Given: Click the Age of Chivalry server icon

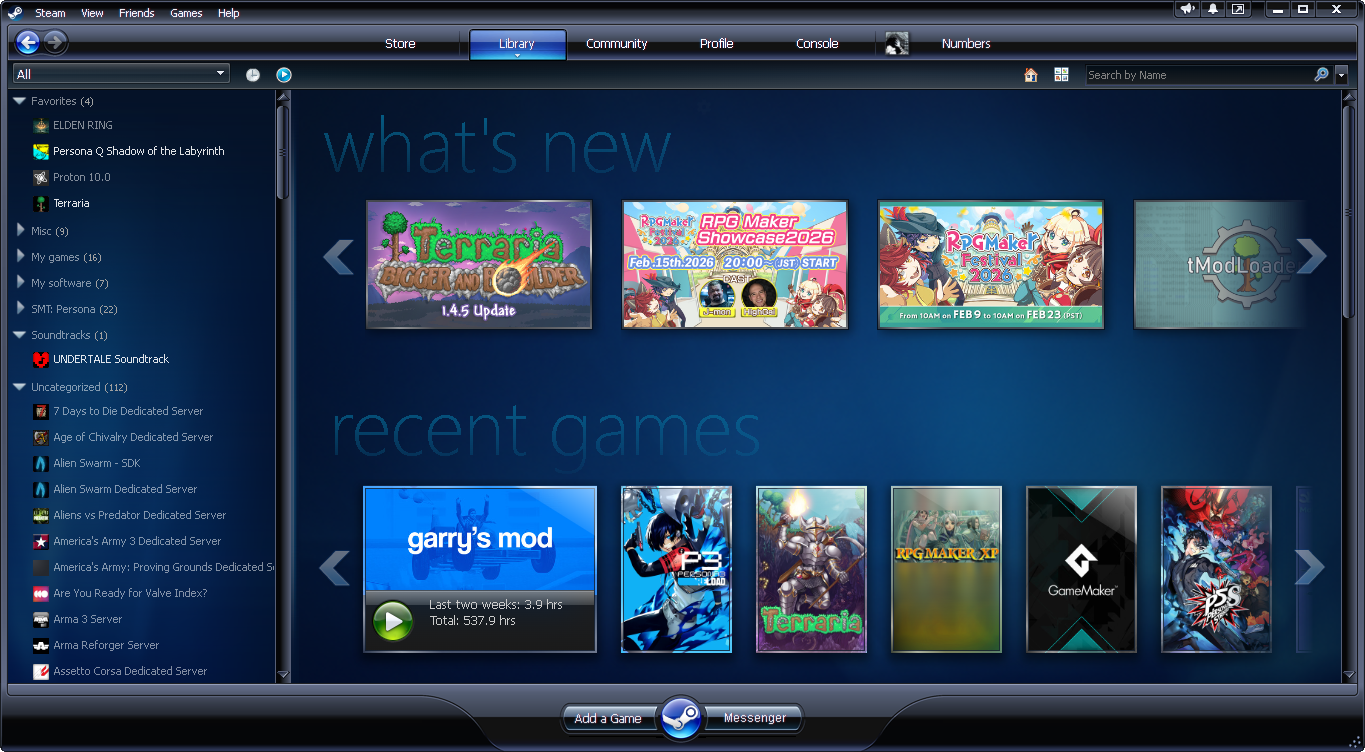Looking at the screenshot, I should [x=41, y=437].
